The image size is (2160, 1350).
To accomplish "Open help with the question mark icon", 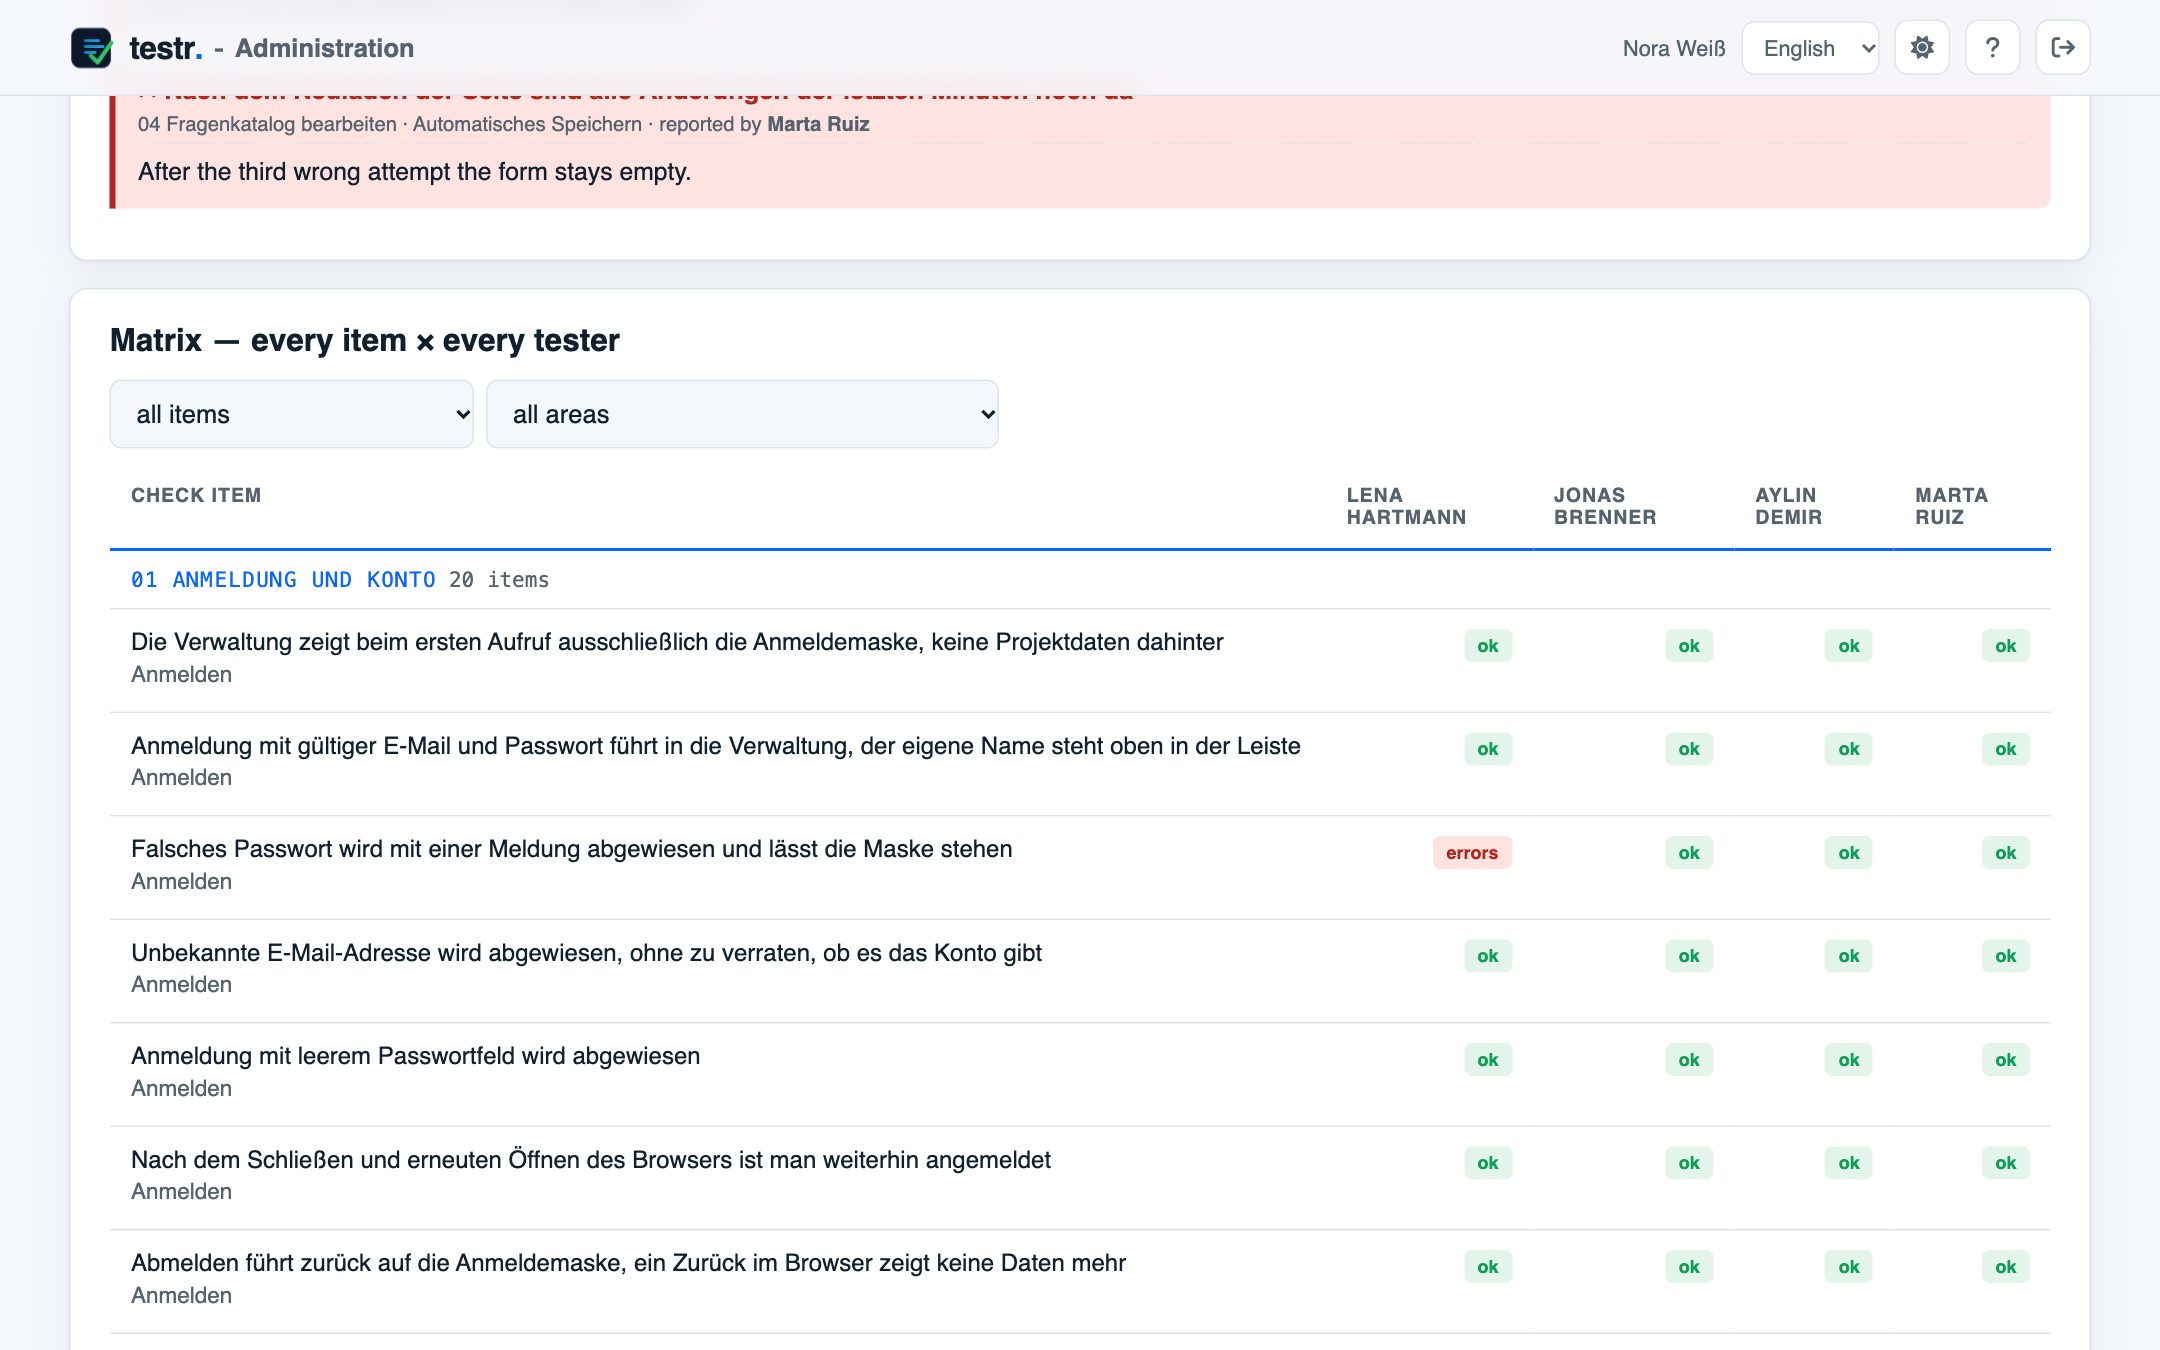I will [1992, 48].
